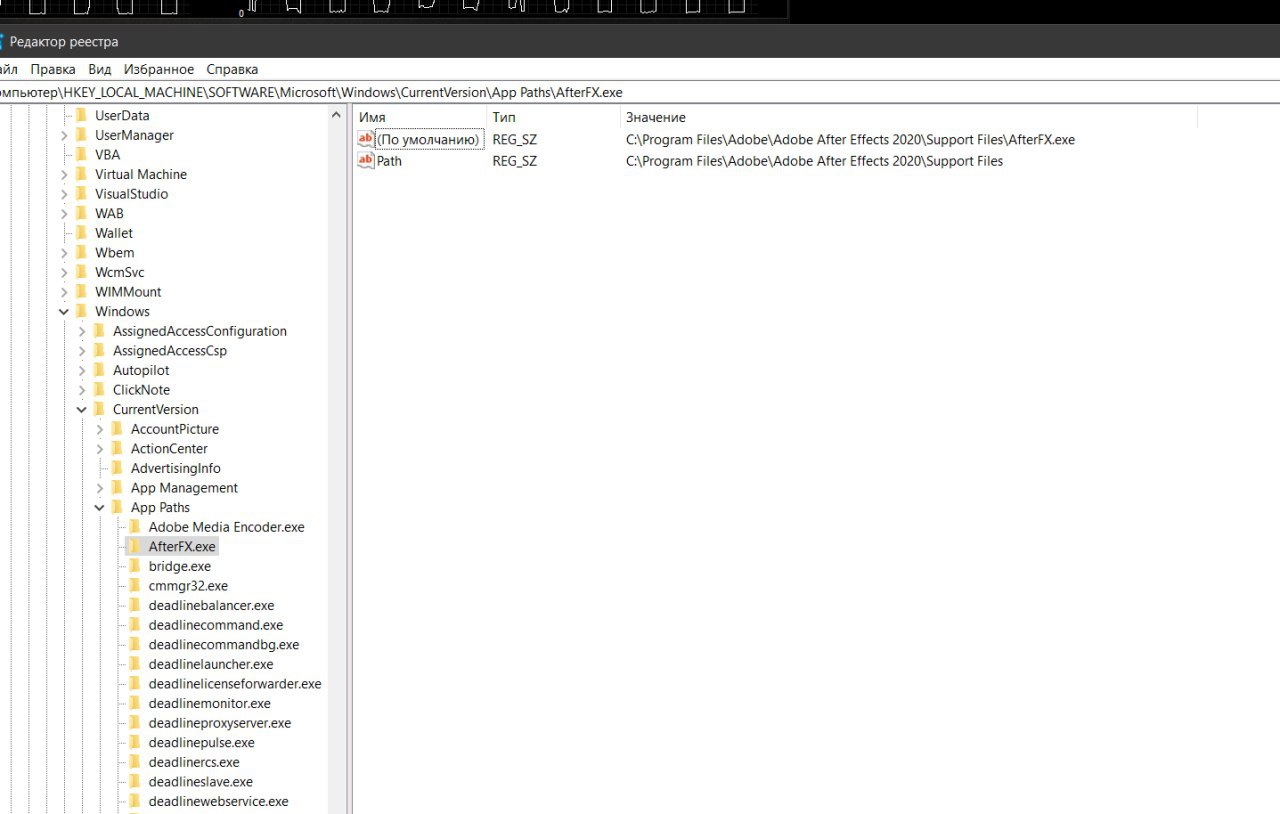This screenshot has height=814, width=1280.
Task: Select the deadlinelauncher.exe key
Action: point(210,664)
